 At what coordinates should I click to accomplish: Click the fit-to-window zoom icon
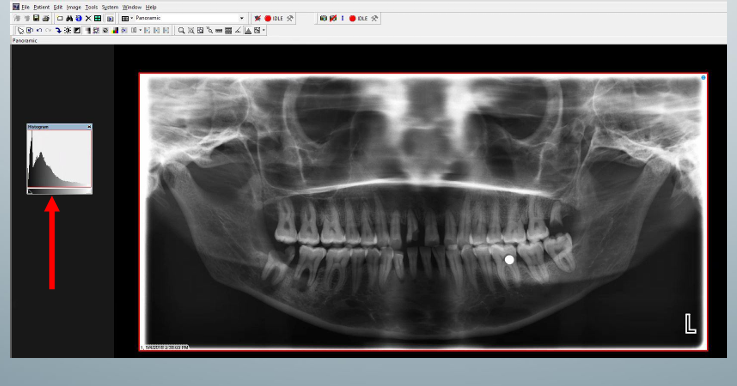[x=200, y=31]
